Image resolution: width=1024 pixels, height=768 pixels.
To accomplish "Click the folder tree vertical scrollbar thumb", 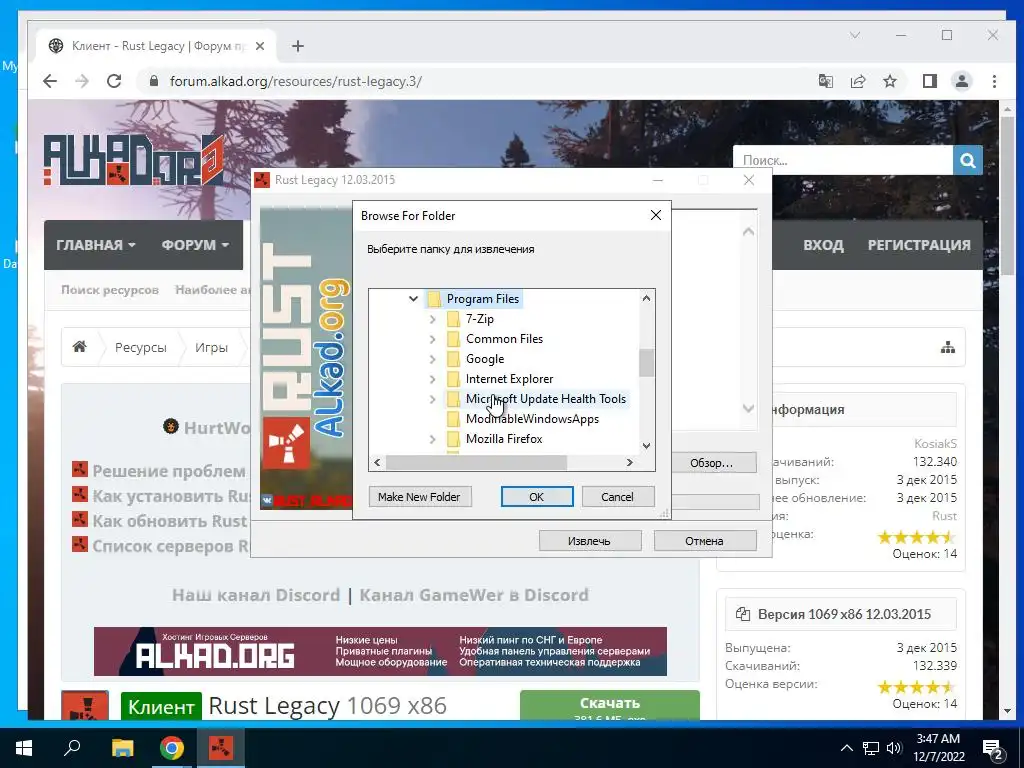I will pos(647,362).
